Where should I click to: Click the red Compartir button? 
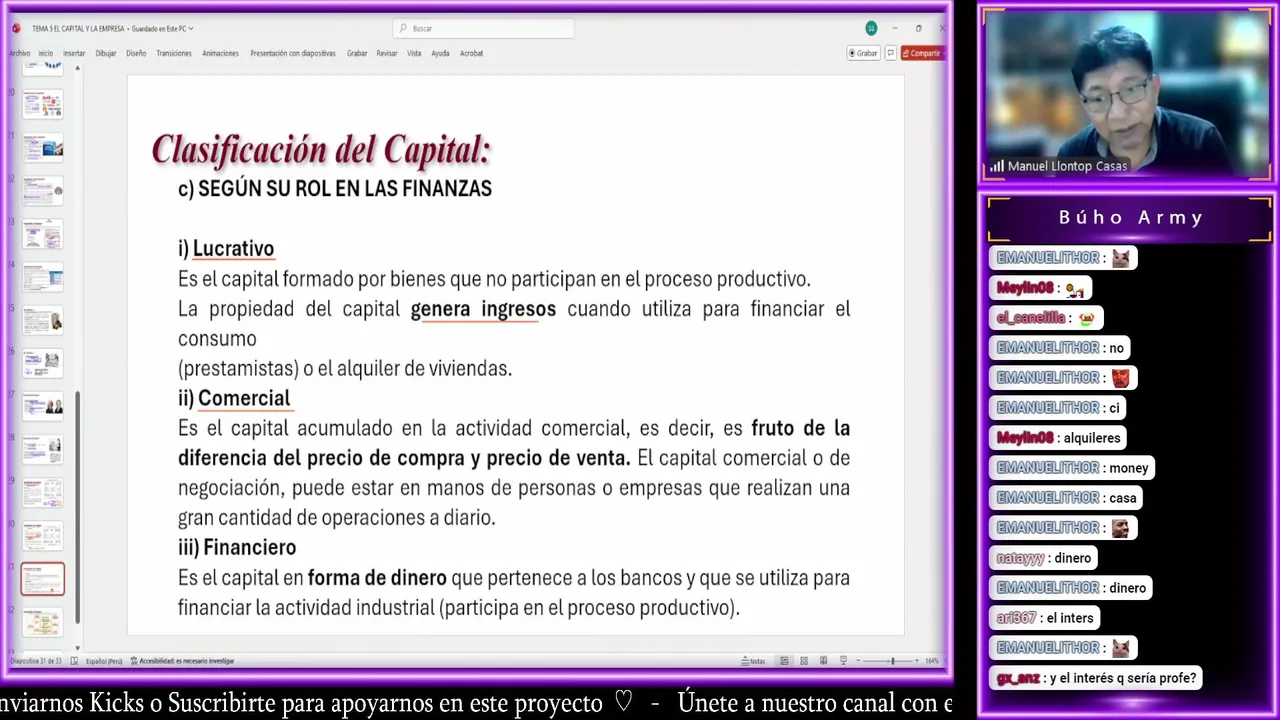coord(922,53)
